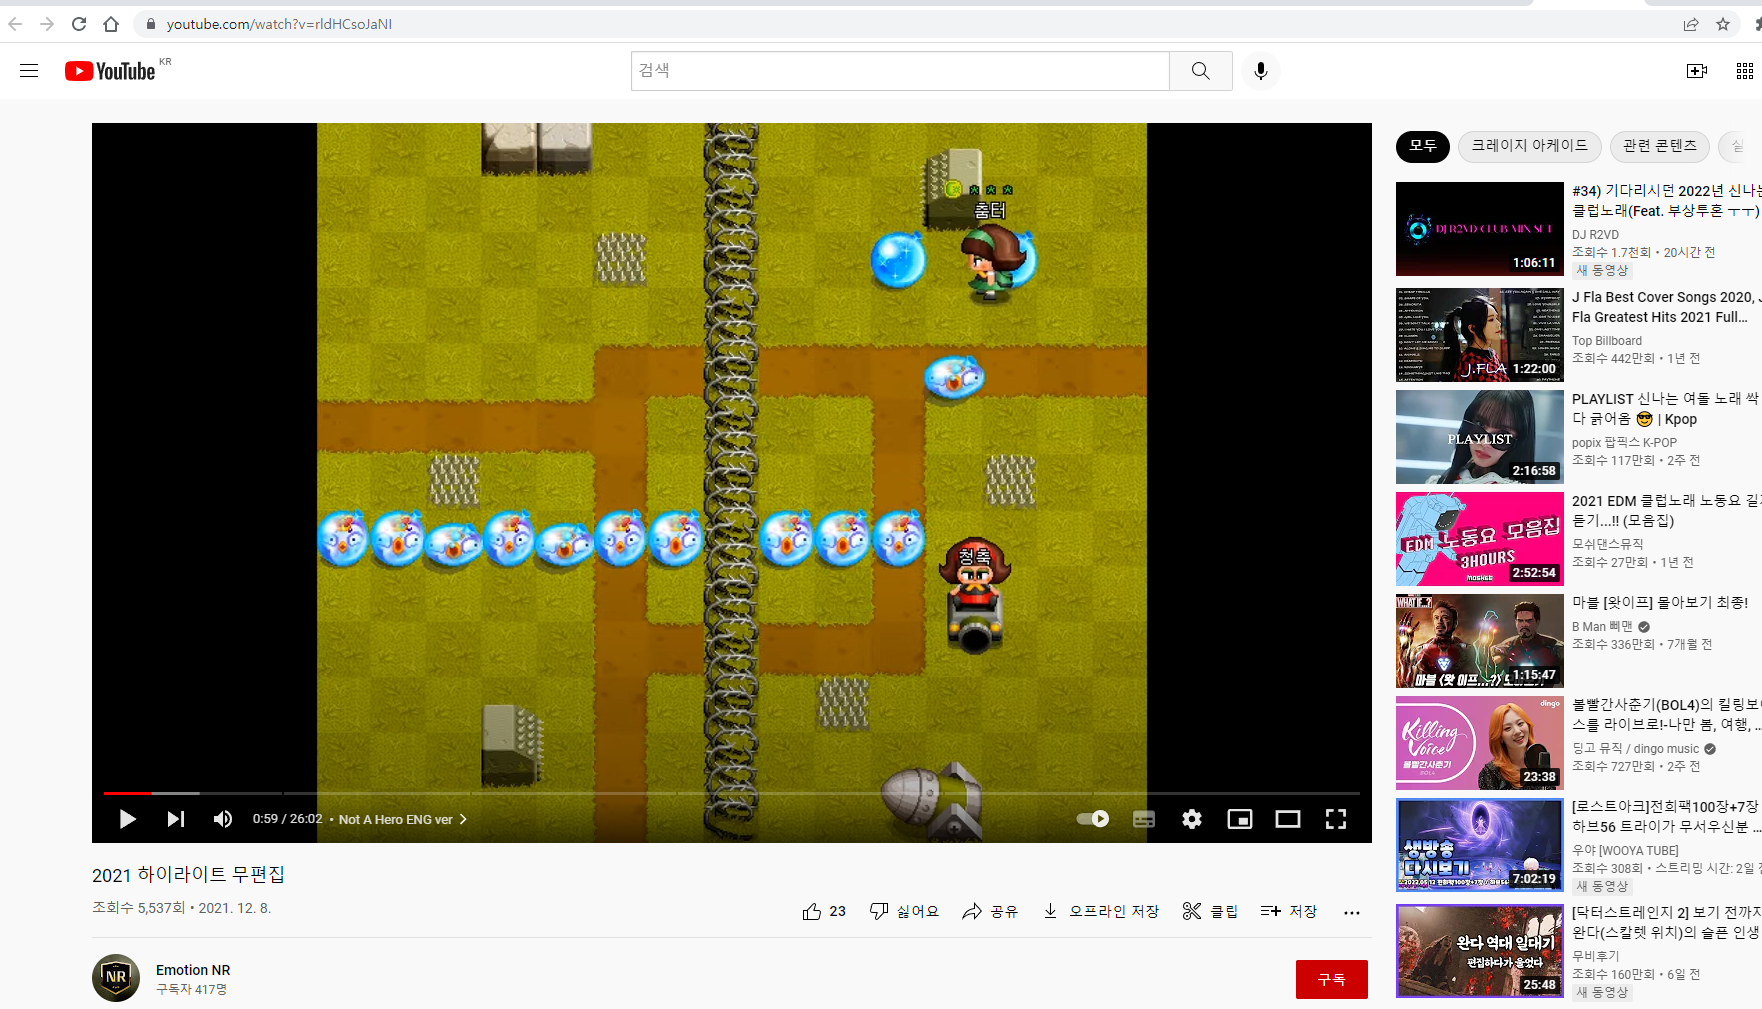Open the J Fla Best Cover Songs thumbnail

1480,335
